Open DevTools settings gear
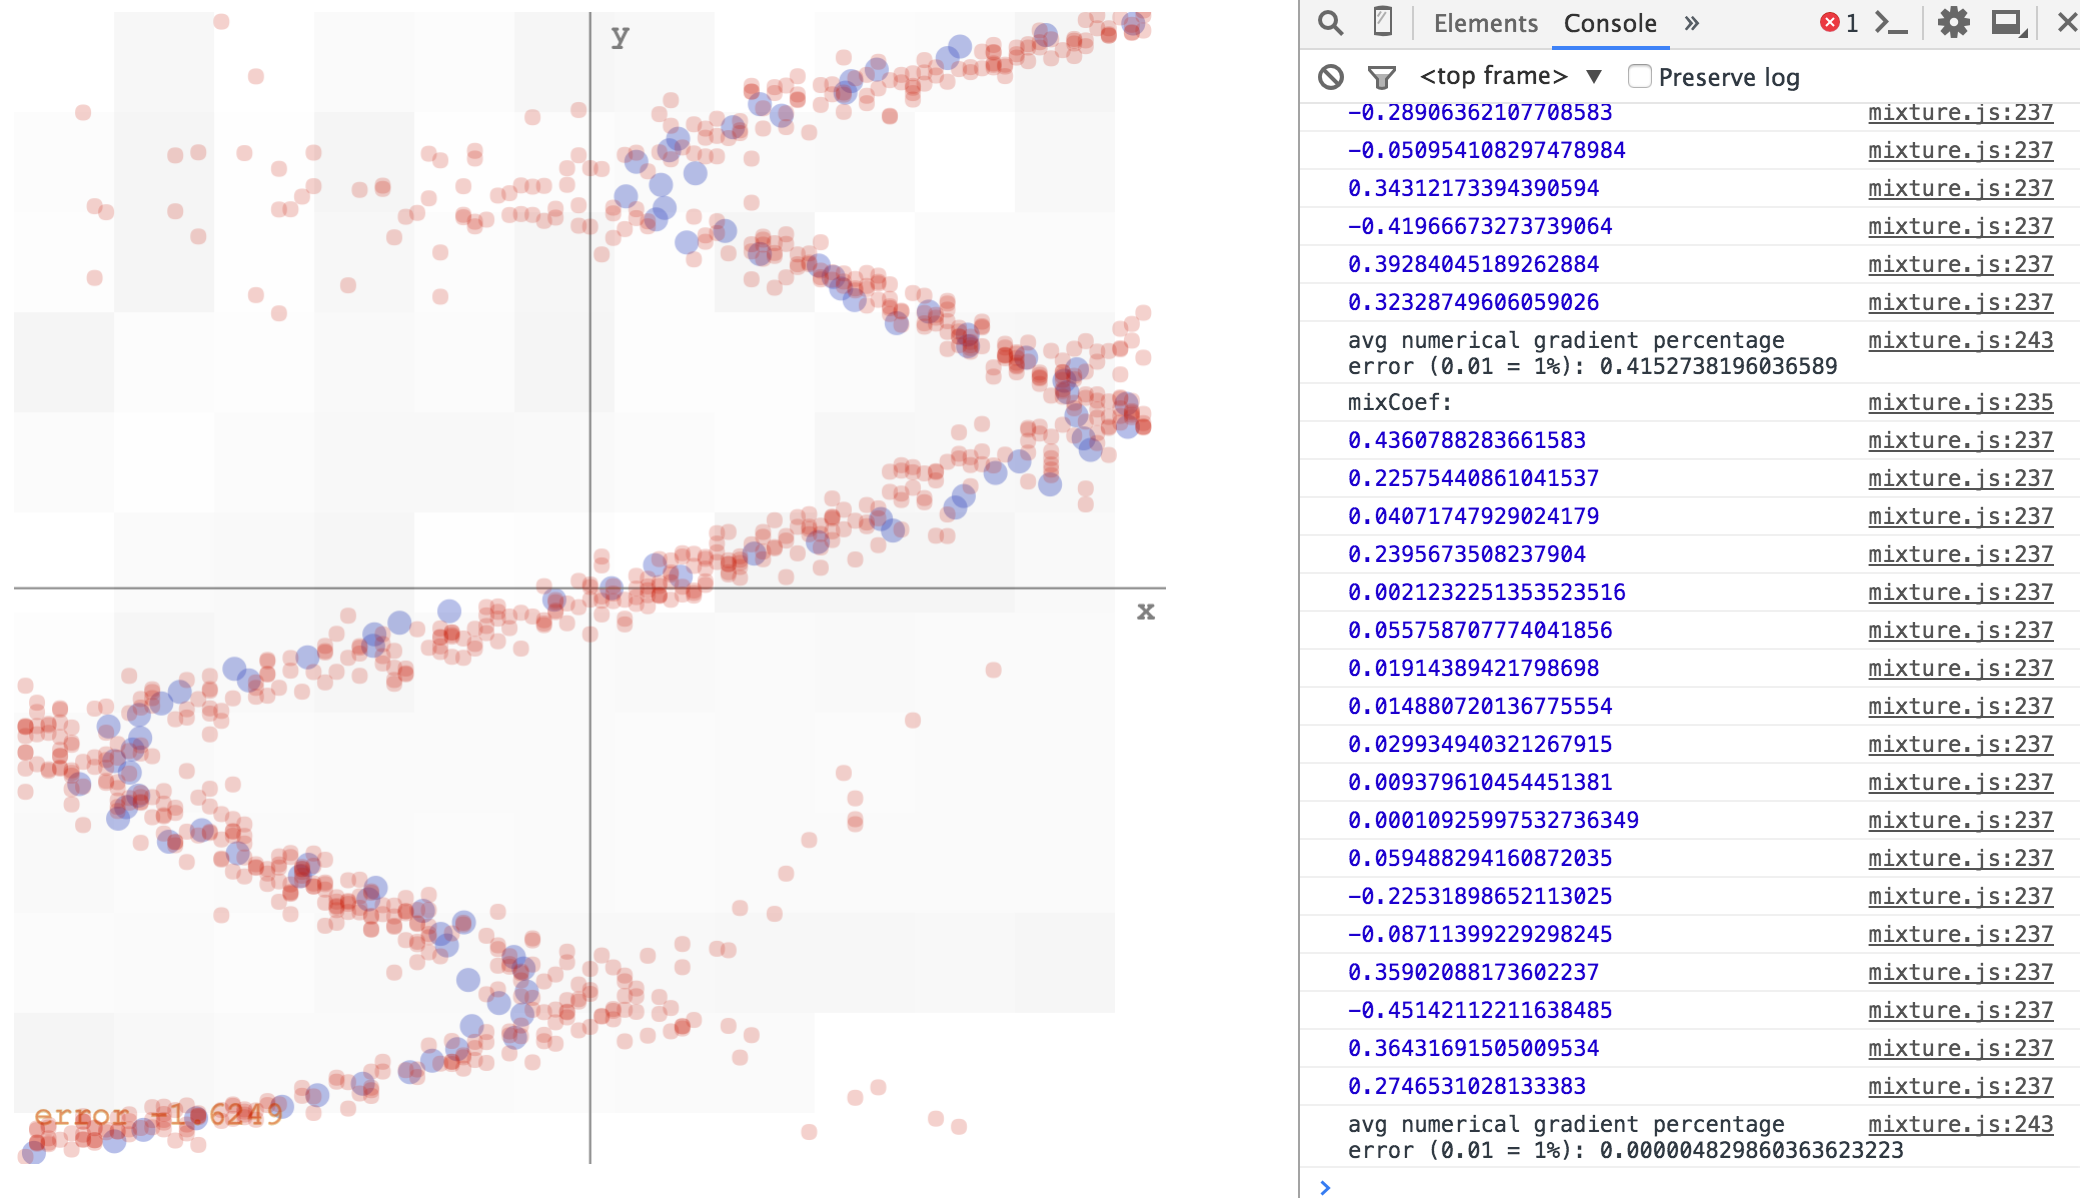Image resolution: width=2080 pixels, height=1198 pixels. click(x=1953, y=22)
